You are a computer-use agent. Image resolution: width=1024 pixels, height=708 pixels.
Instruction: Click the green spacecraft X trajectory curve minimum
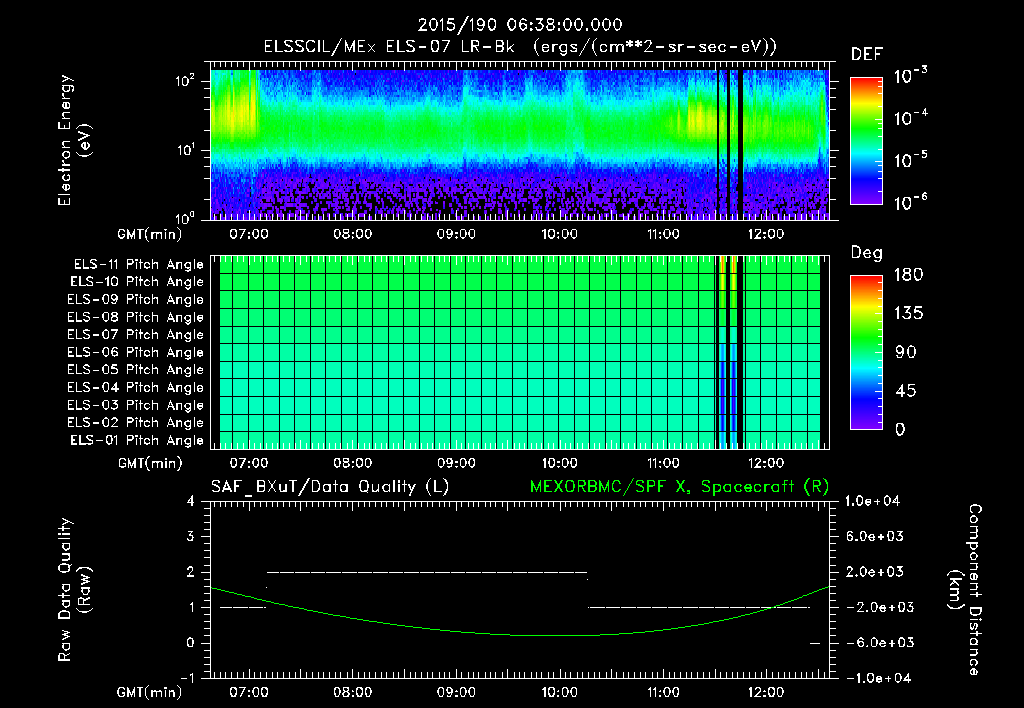click(x=560, y=635)
